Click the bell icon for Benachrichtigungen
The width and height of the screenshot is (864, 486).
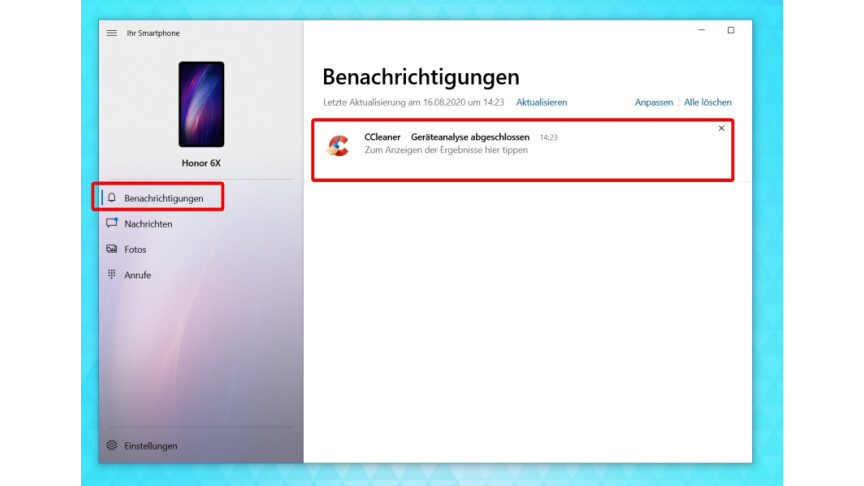(x=112, y=197)
